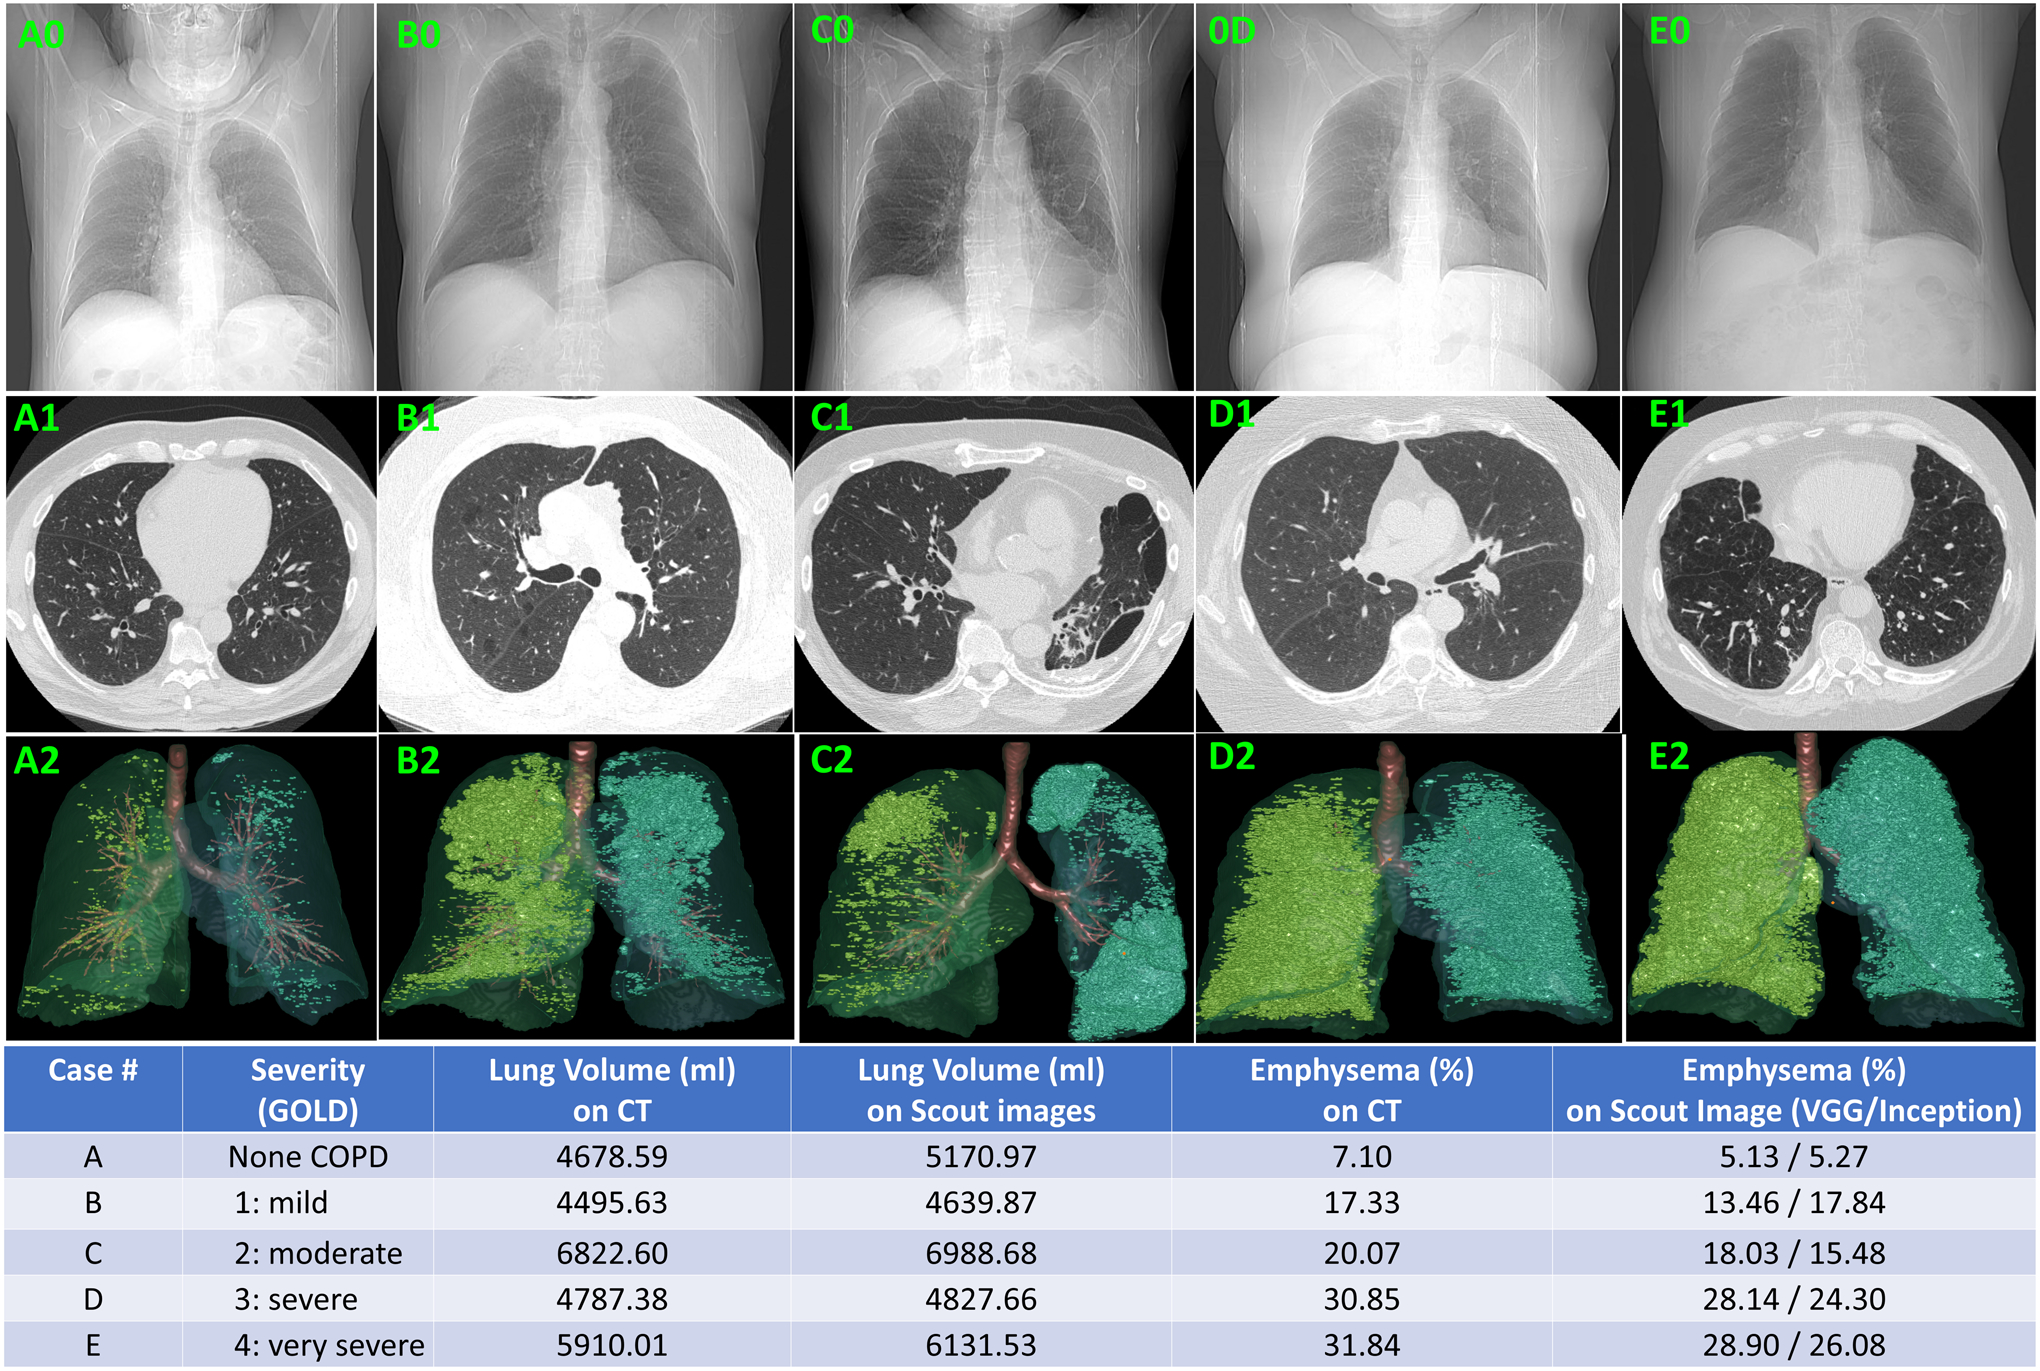This screenshot has height=1371, width=2040.
Task: Click the scout emphysema value '13.46 / 17.84'
Action: [1794, 1203]
